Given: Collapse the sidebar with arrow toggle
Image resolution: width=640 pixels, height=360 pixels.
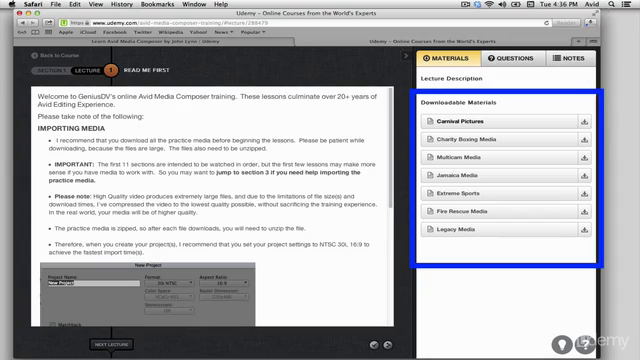Looking at the screenshot, I should click(406, 56).
